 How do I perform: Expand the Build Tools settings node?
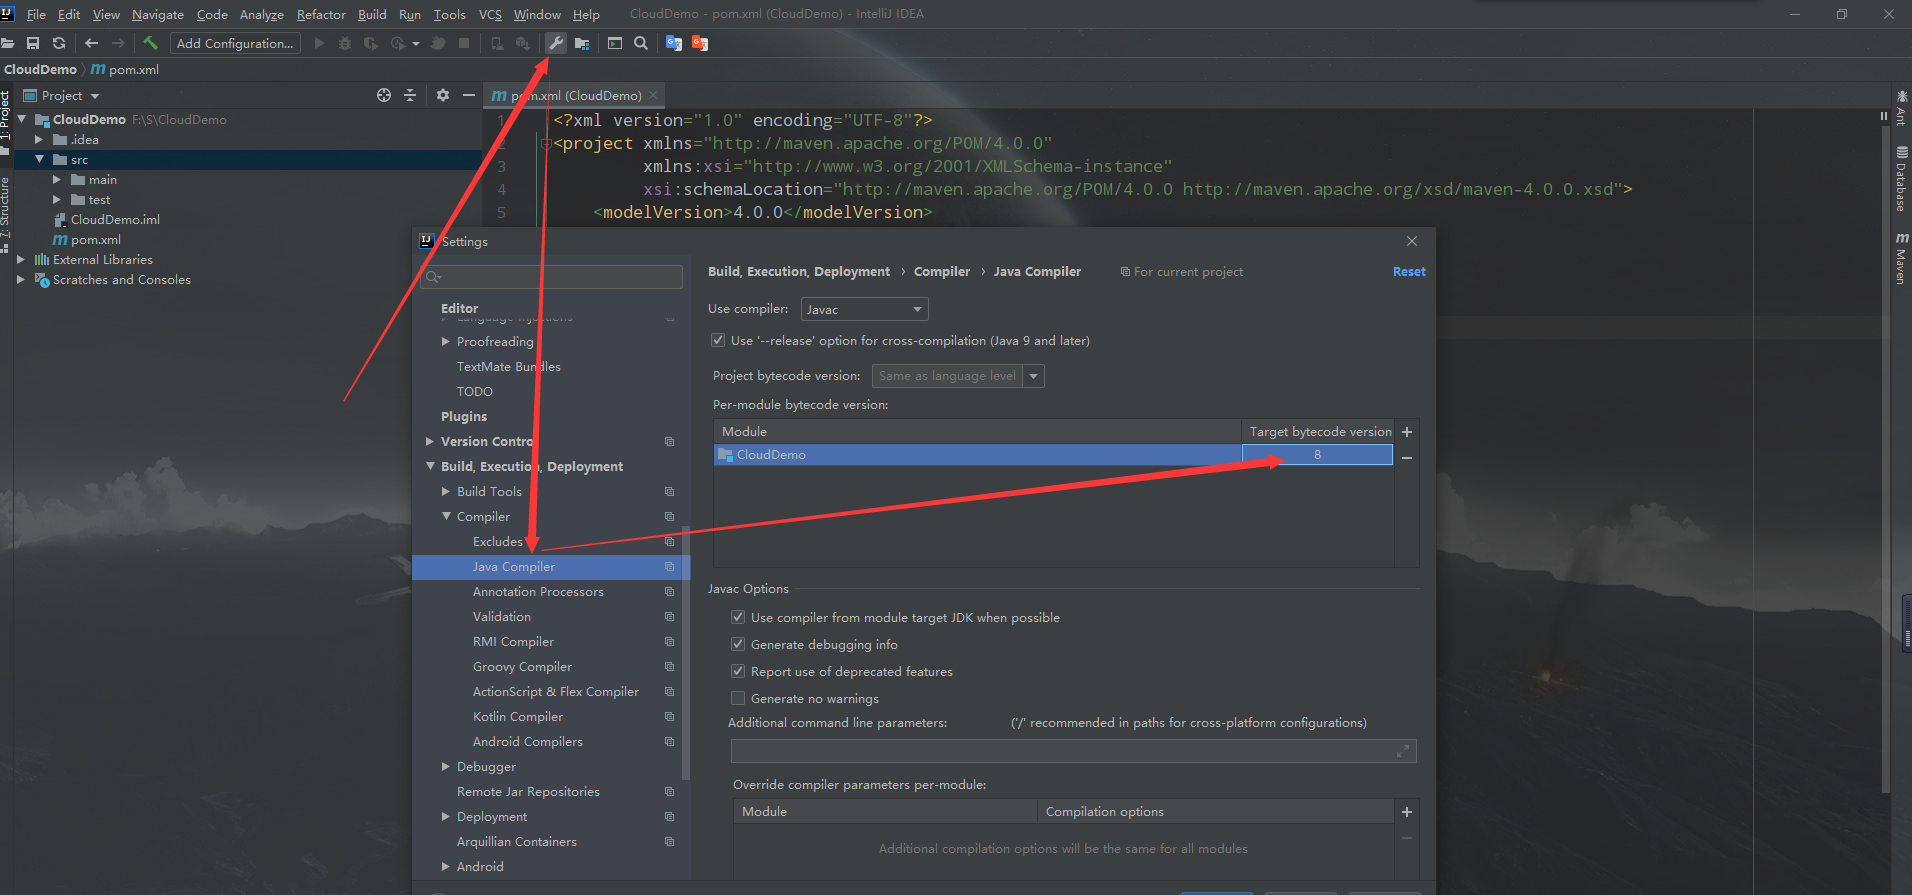click(446, 491)
